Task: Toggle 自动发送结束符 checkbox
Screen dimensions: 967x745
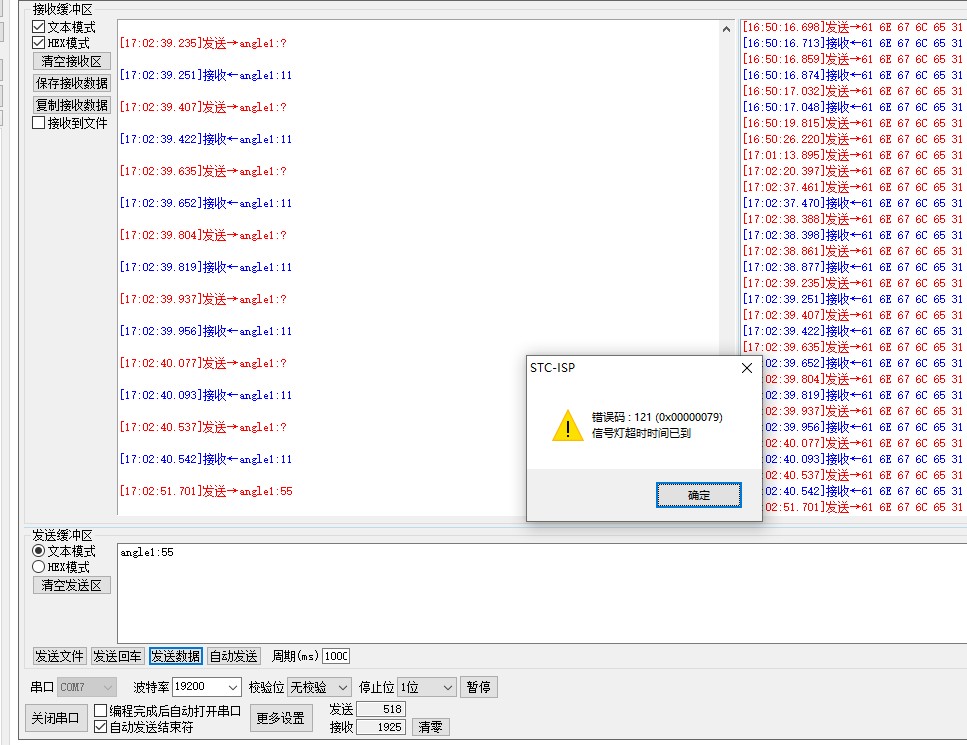Action: click(x=101, y=726)
